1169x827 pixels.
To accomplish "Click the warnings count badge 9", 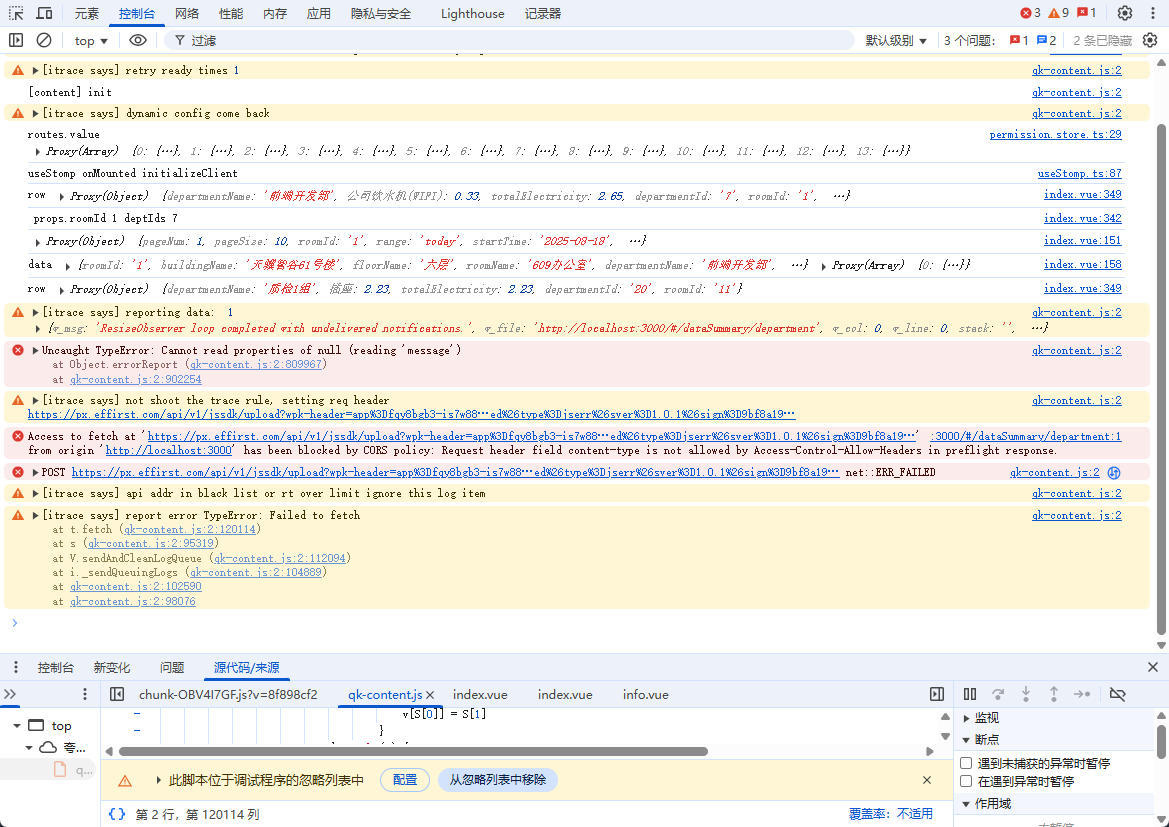I will tap(1058, 13).
